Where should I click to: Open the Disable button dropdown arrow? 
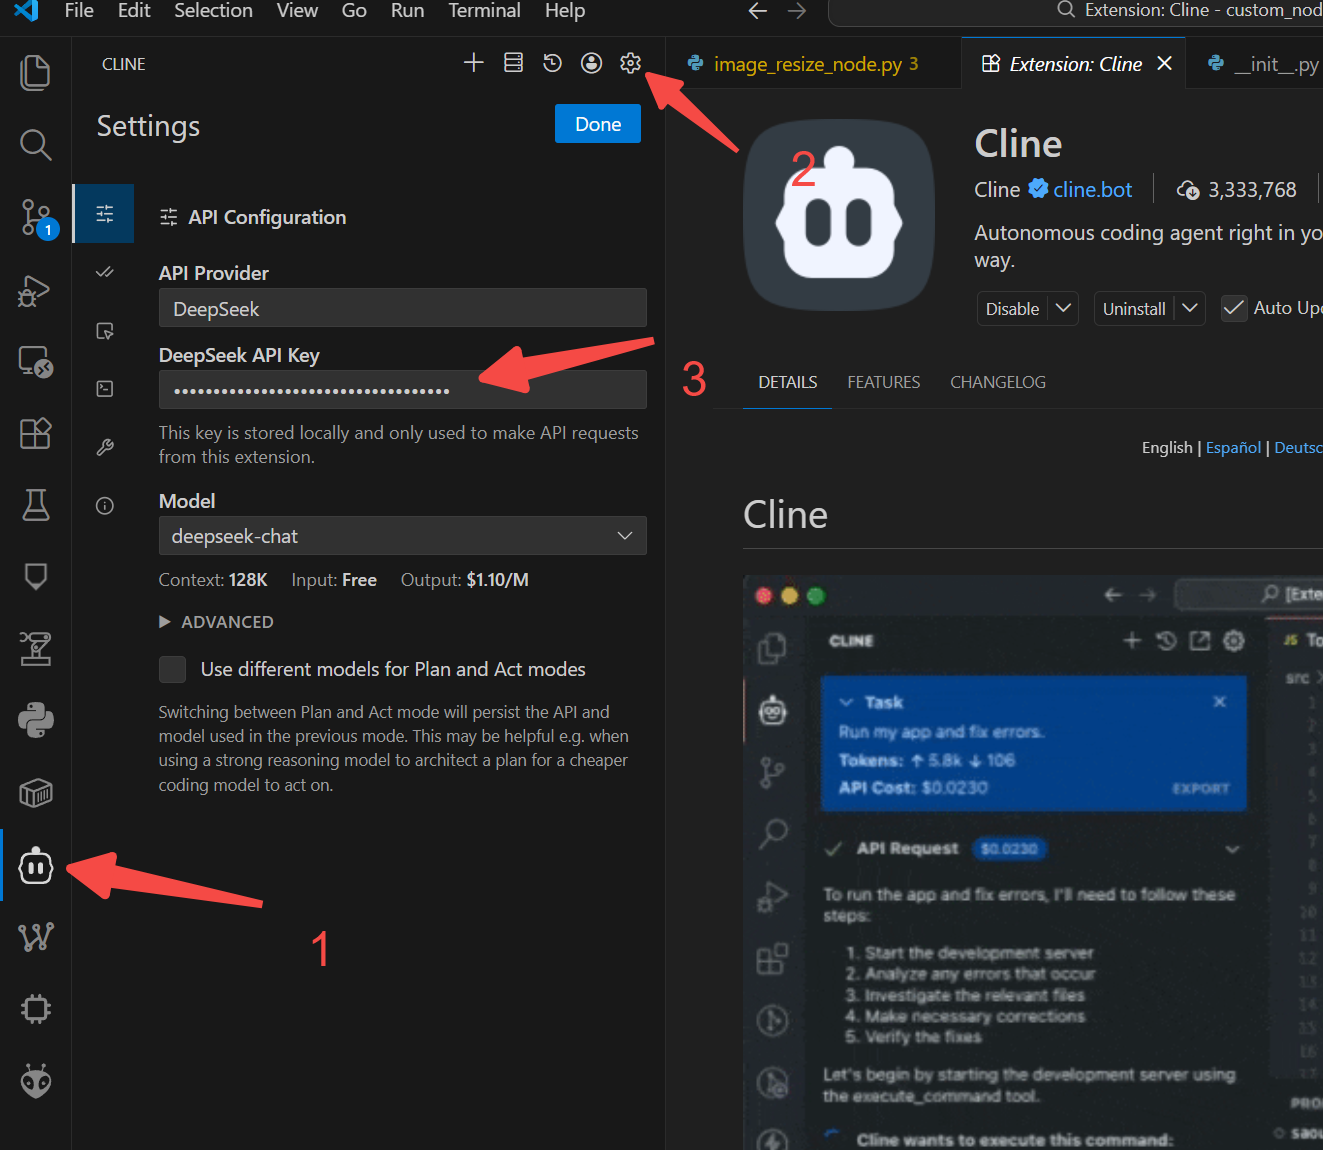(x=1063, y=308)
